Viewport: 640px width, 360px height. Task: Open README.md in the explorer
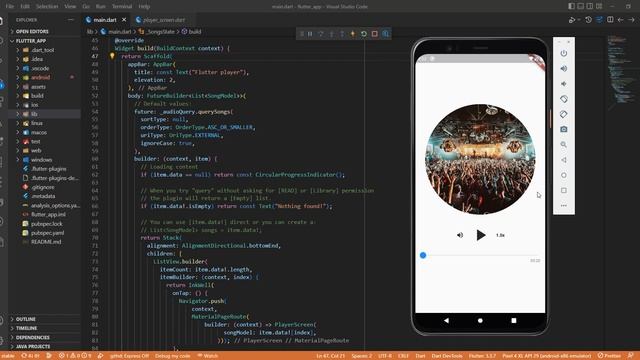pyautogui.click(x=46, y=242)
